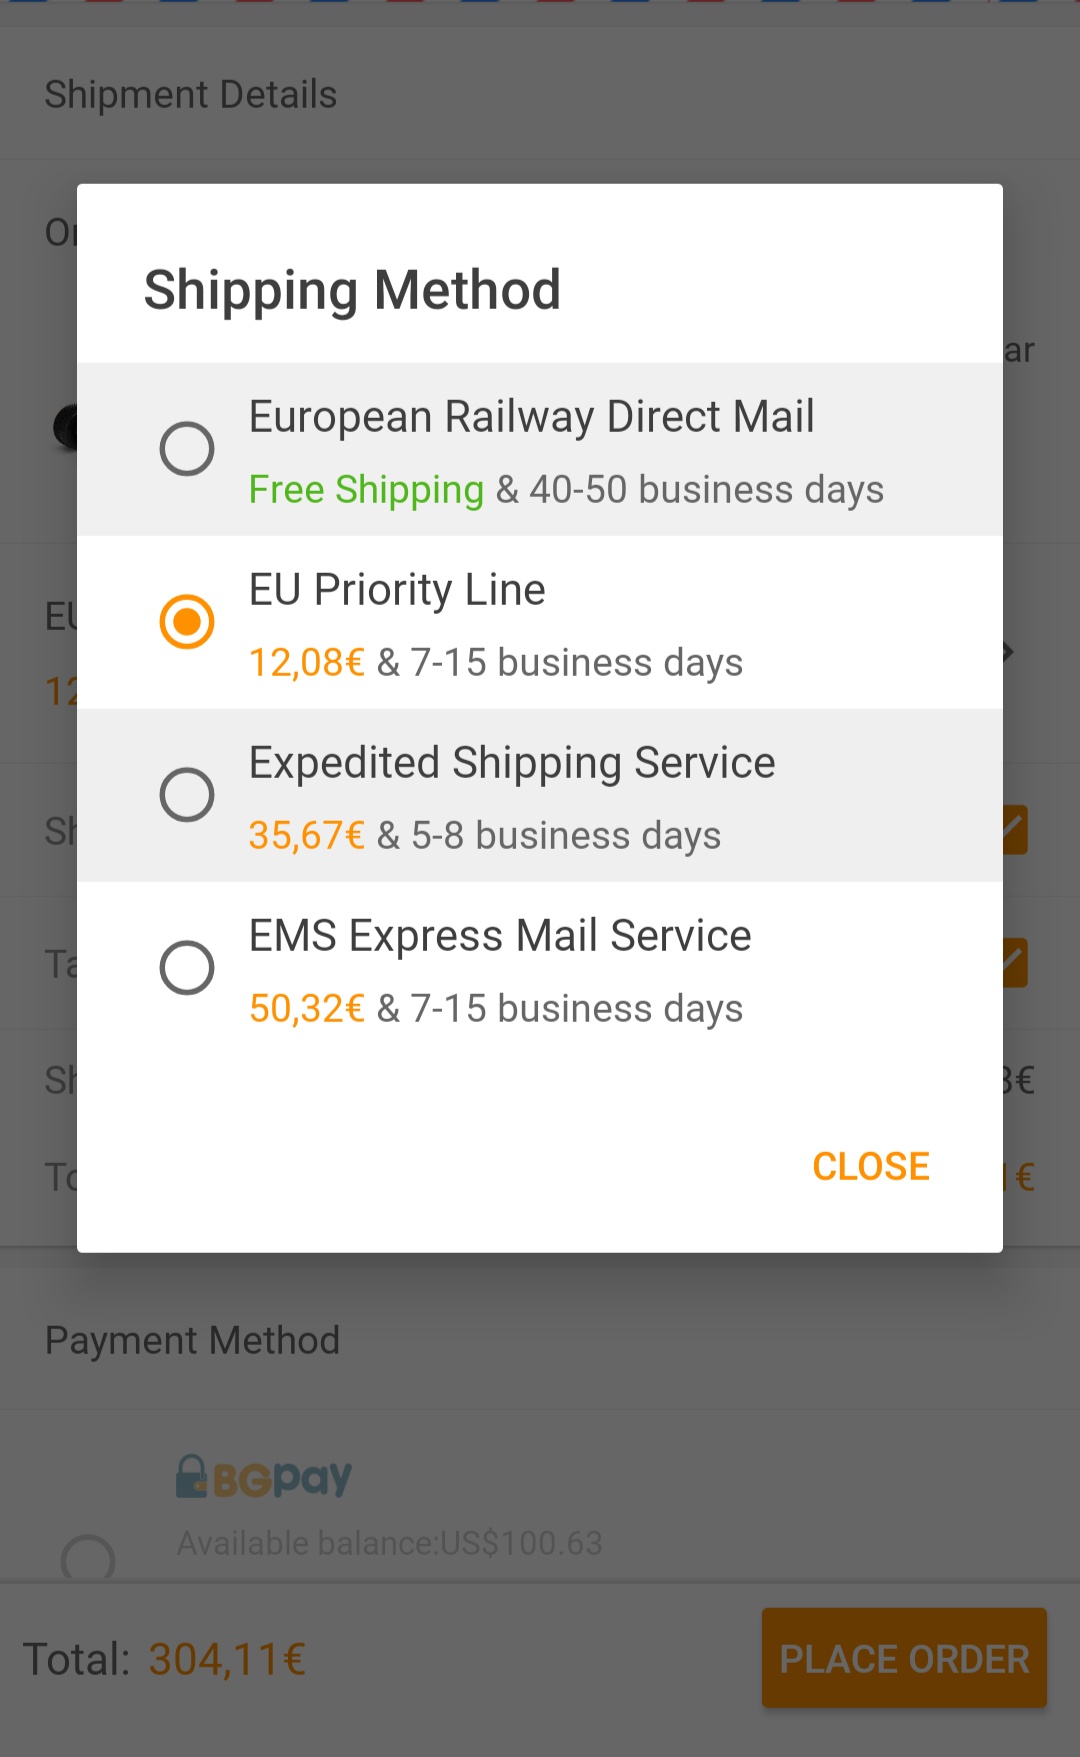The image size is (1080, 1757).
Task: Tap the Place Order button
Action: pyautogui.click(x=904, y=1658)
